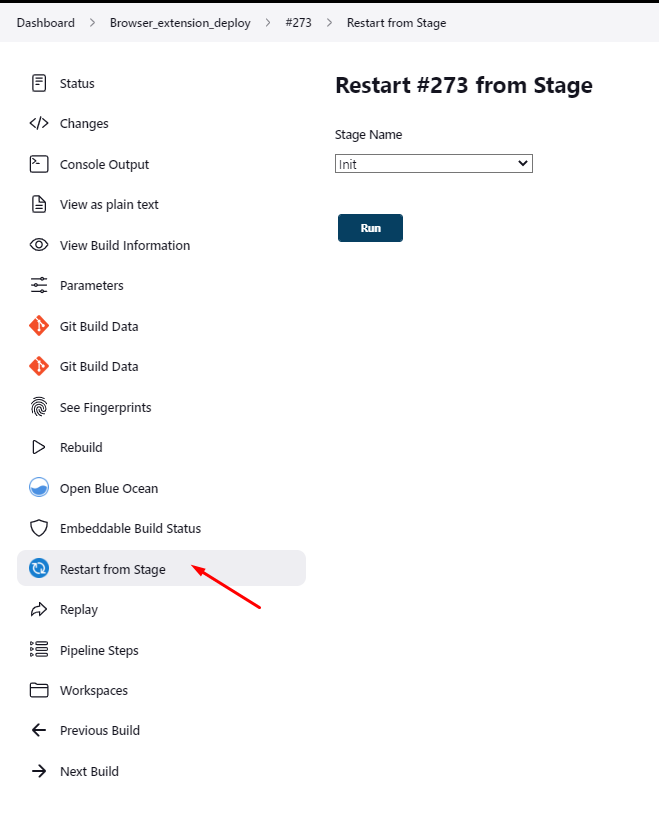Select the Status icon in sidebar

(38, 83)
